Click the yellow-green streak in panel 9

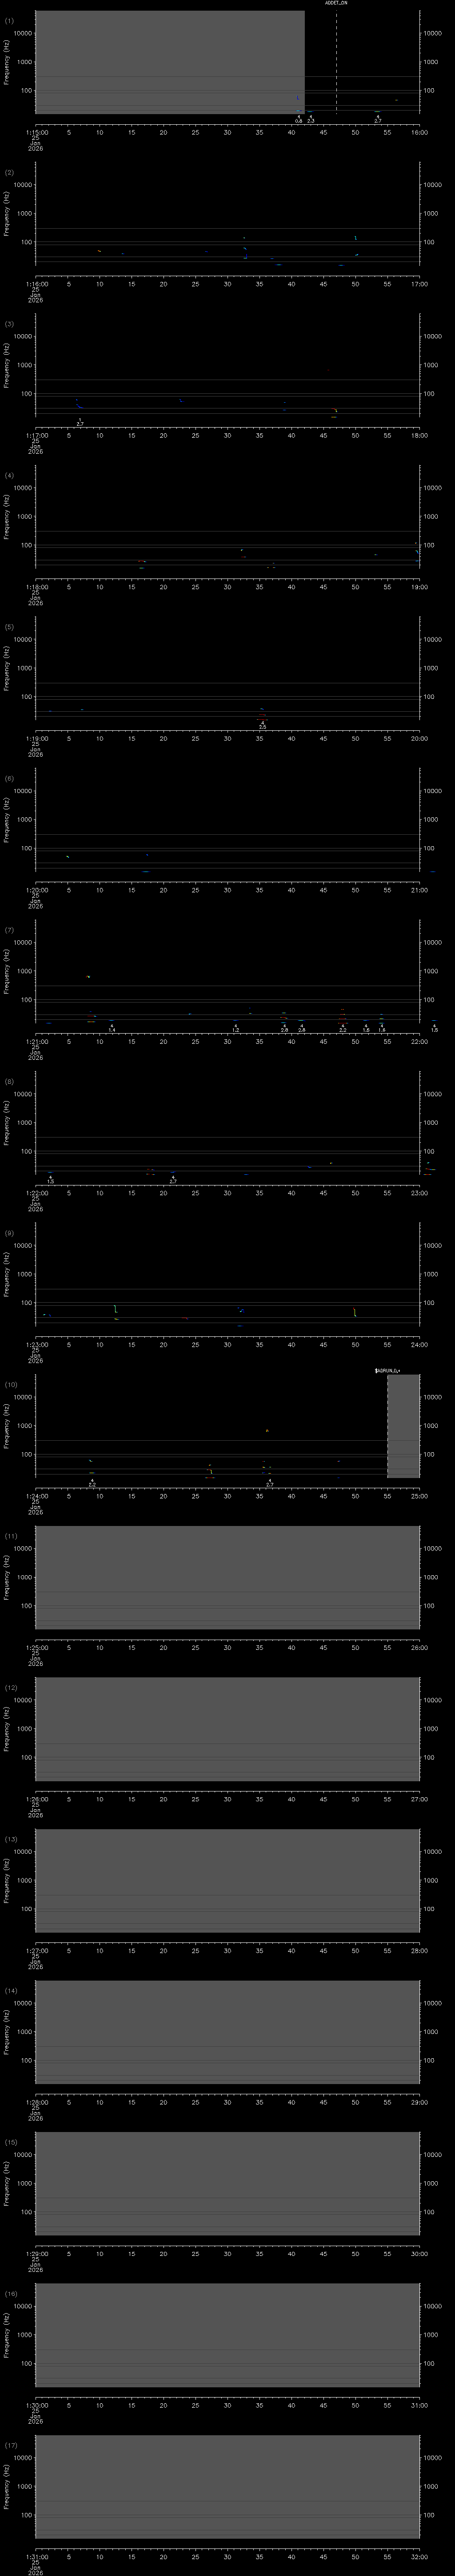[x=354, y=1312]
